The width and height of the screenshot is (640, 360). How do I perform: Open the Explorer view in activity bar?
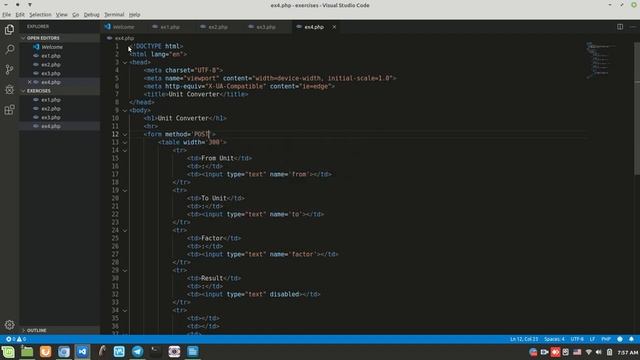tap(9, 29)
